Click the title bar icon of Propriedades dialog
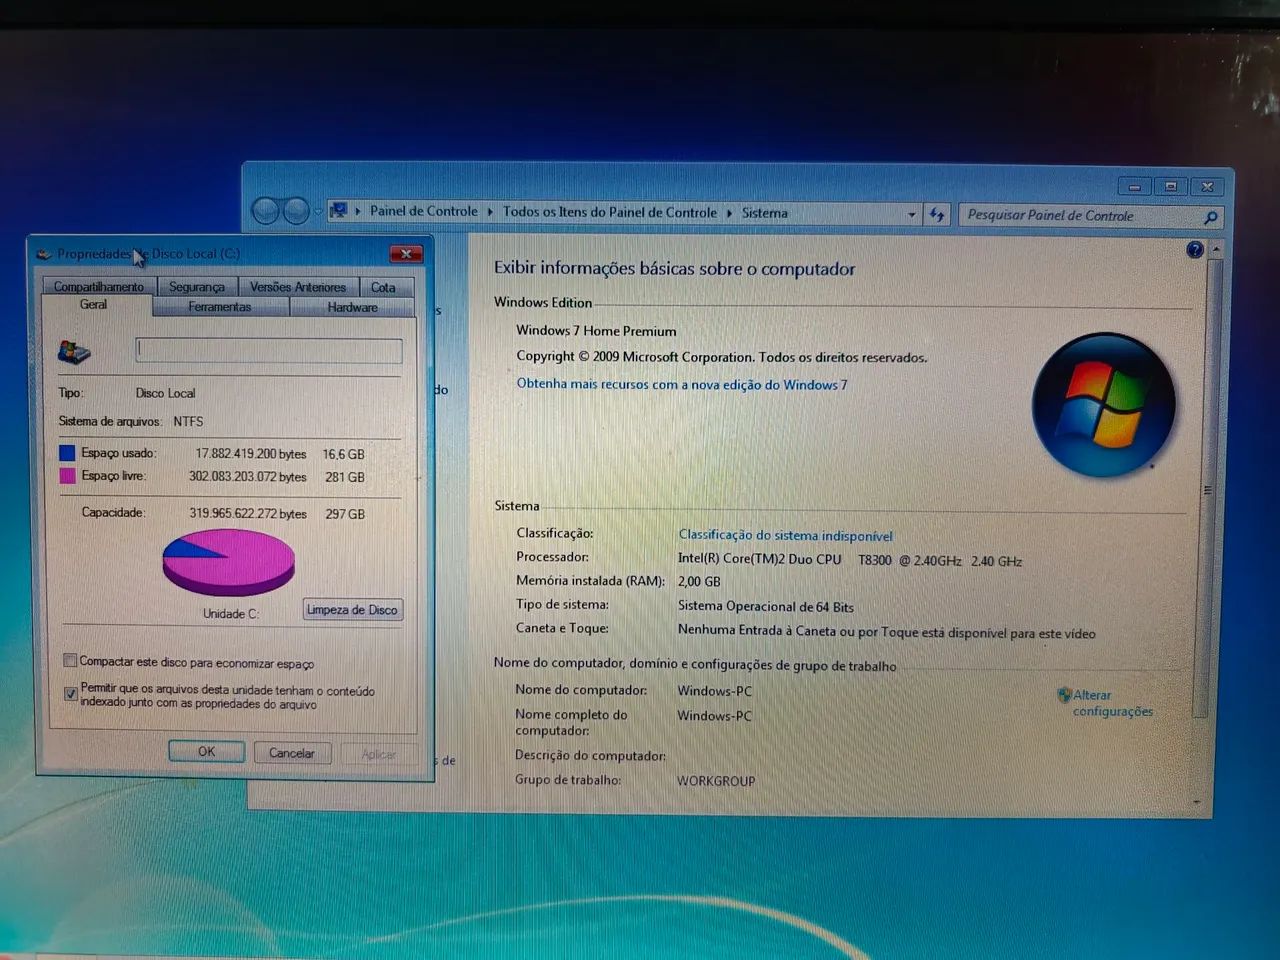This screenshot has height=960, width=1280. point(44,254)
